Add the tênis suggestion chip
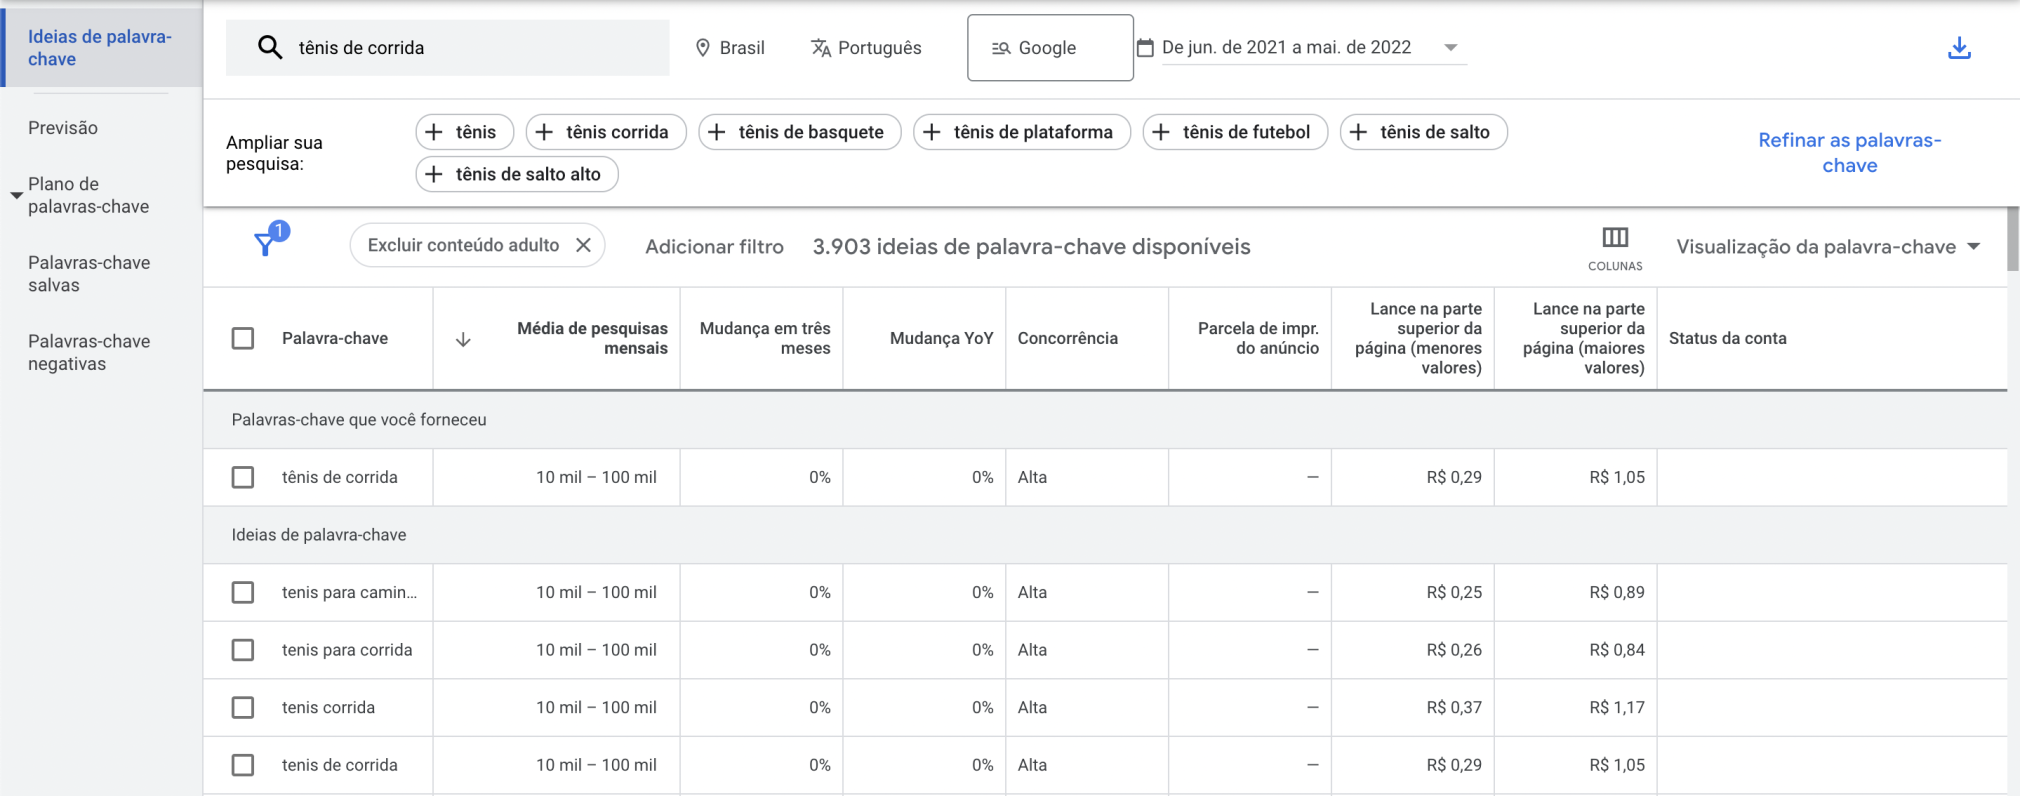Image resolution: width=2020 pixels, height=796 pixels. click(464, 132)
